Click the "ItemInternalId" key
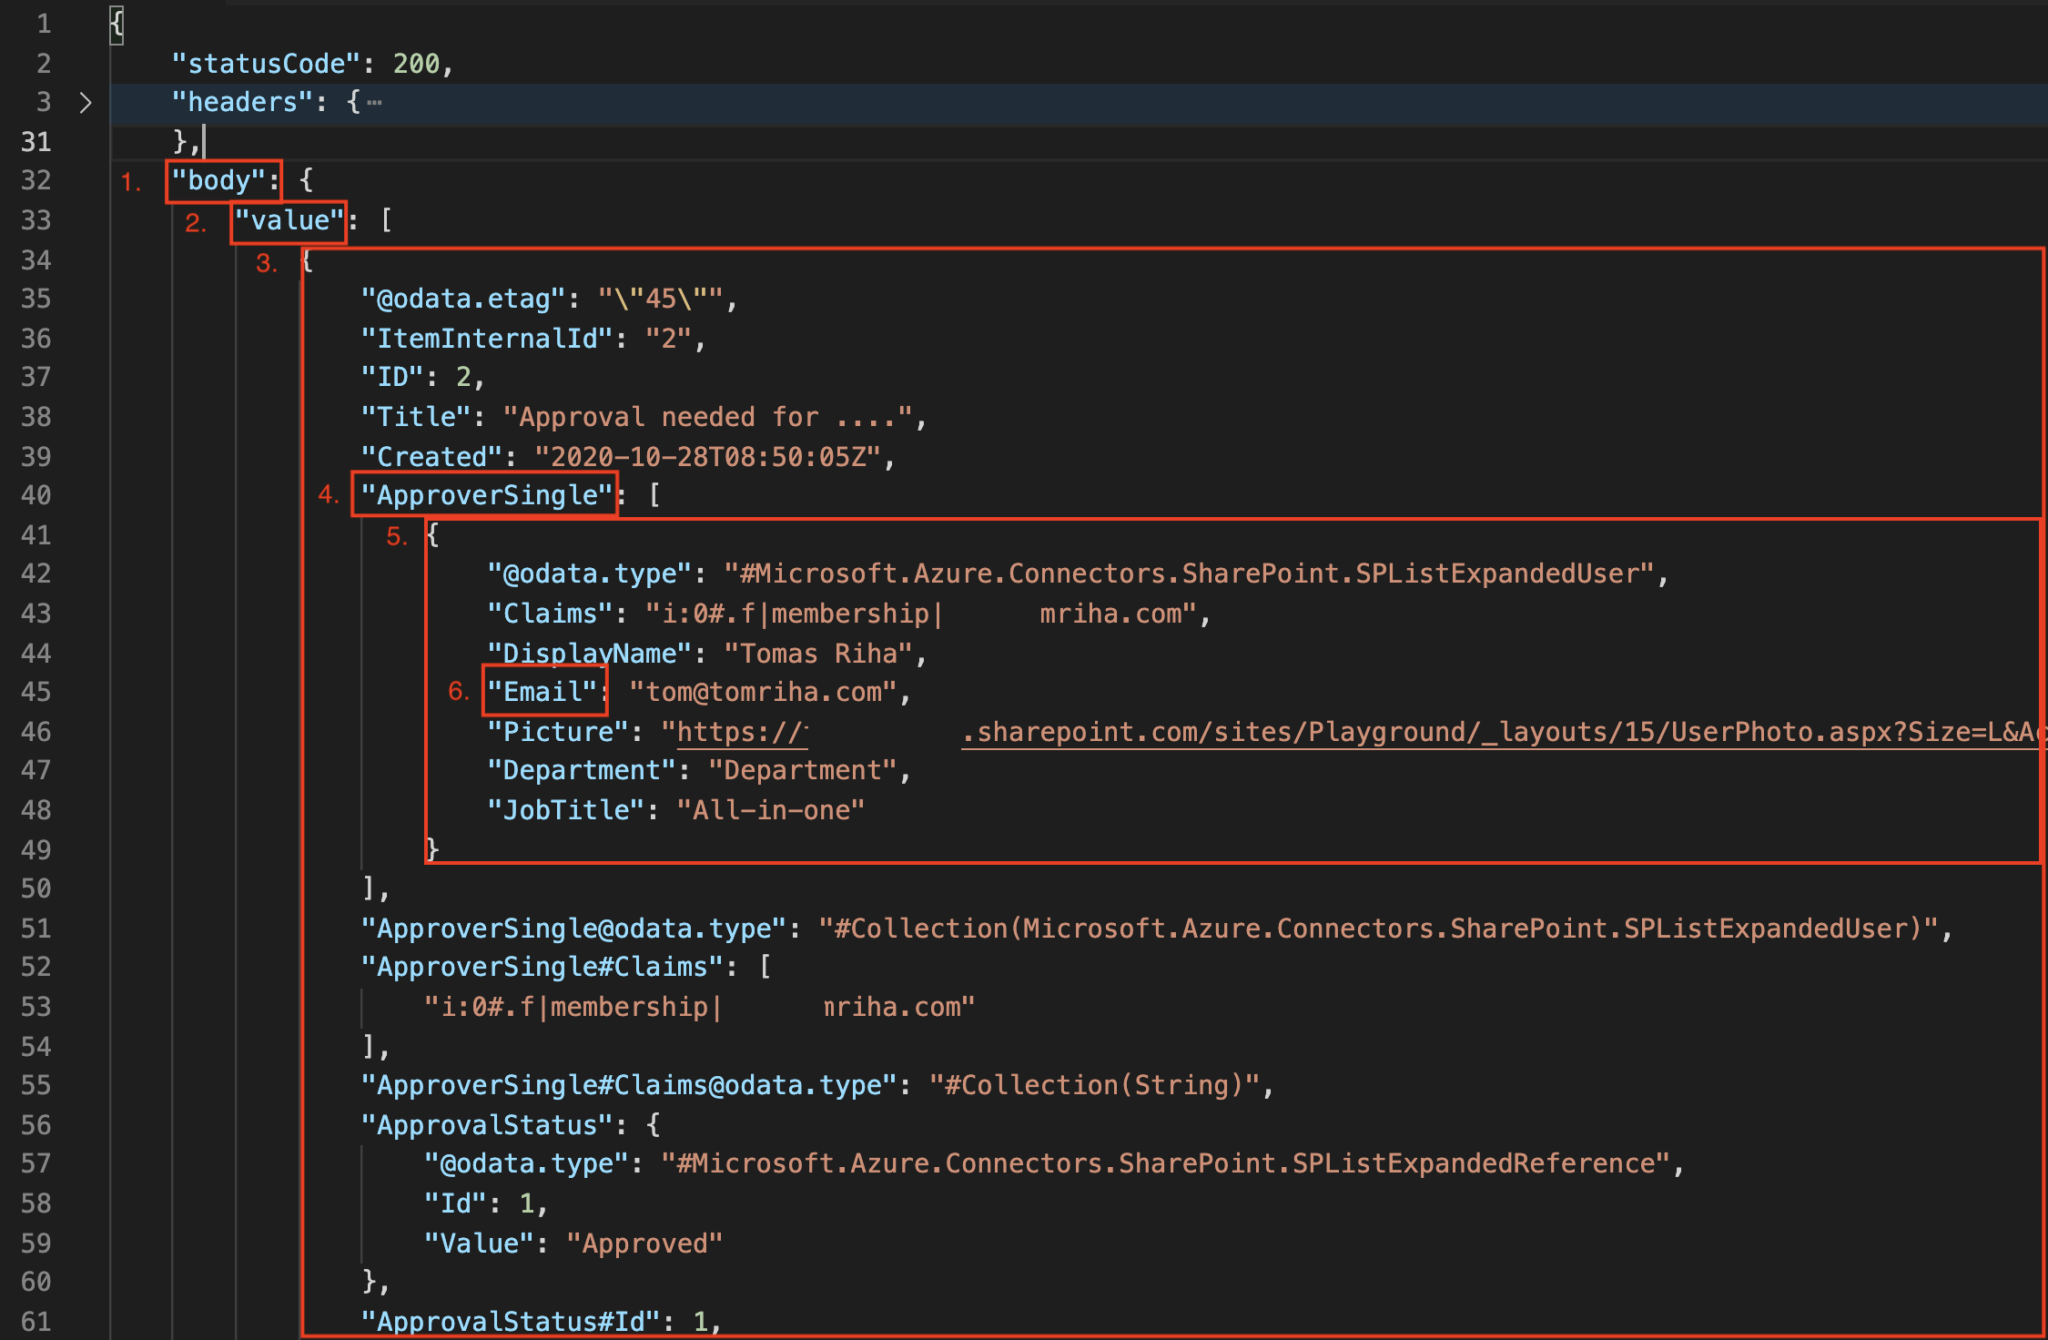 click(486, 339)
